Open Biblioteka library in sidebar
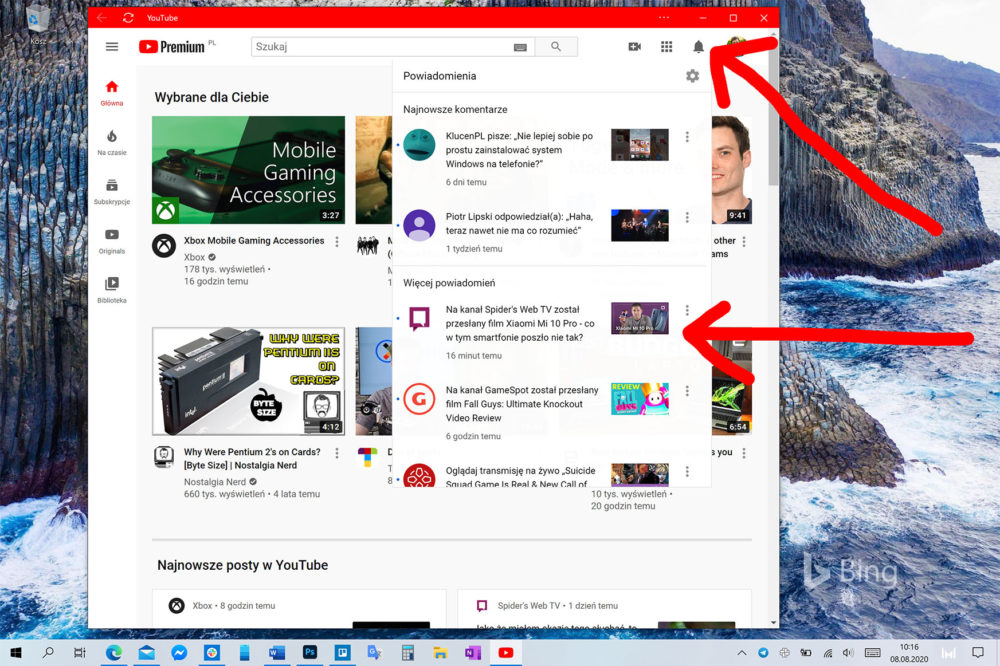 [x=112, y=290]
